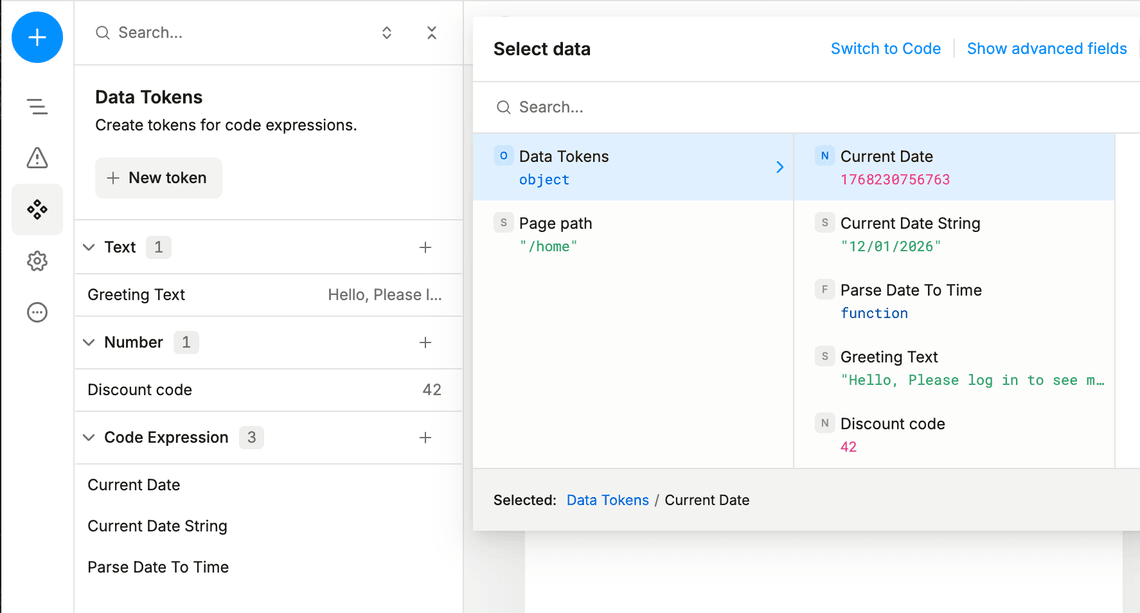Click Show advanced fields link
1140x613 pixels.
click(x=1046, y=49)
